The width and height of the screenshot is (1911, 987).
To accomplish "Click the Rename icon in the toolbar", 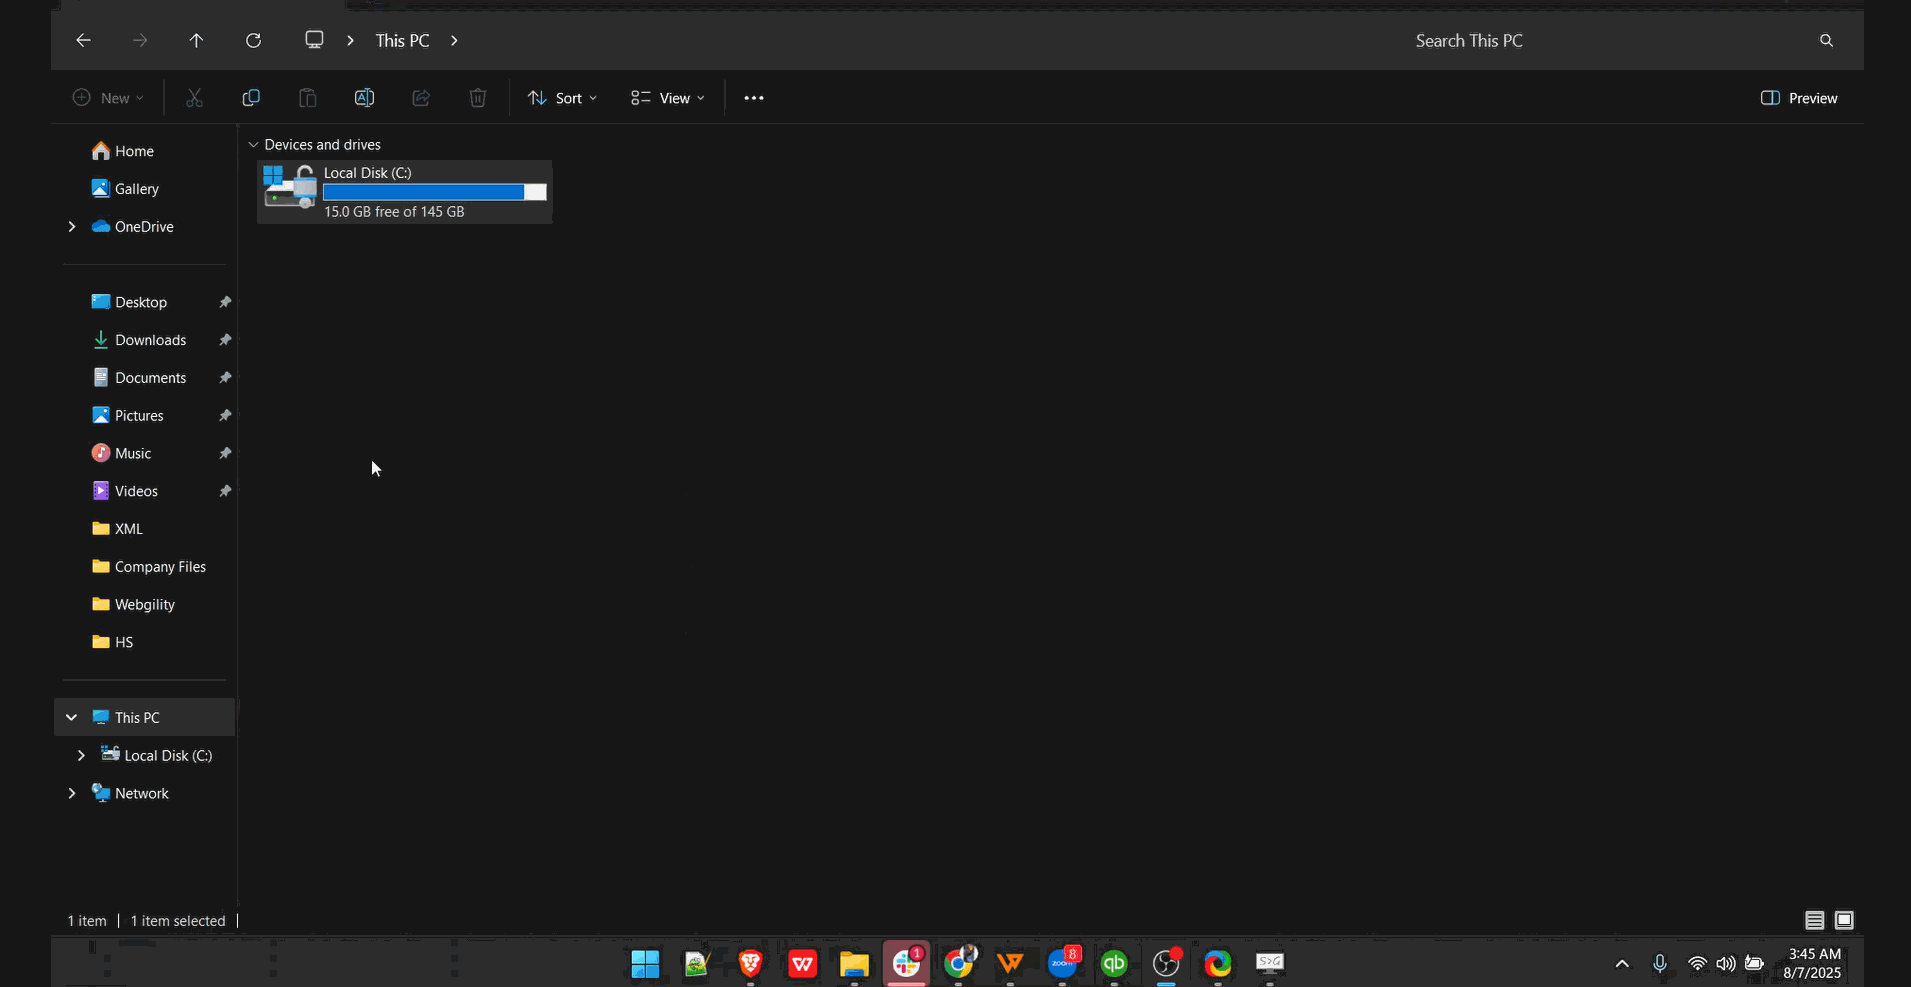I will [x=364, y=98].
